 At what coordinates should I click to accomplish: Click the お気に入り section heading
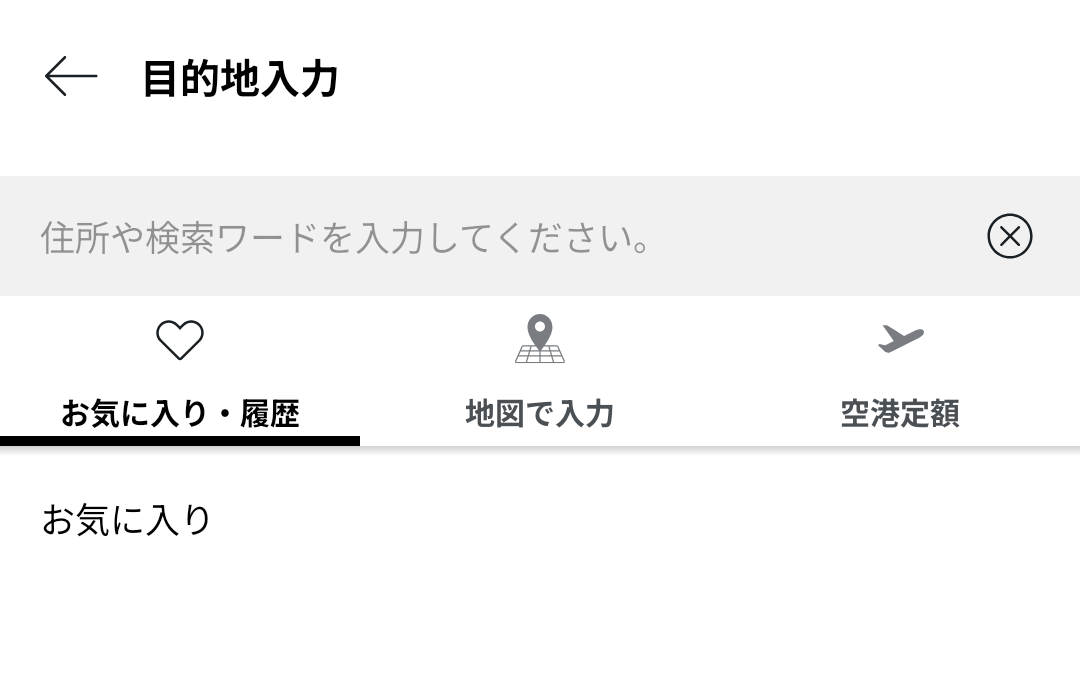pos(126,520)
